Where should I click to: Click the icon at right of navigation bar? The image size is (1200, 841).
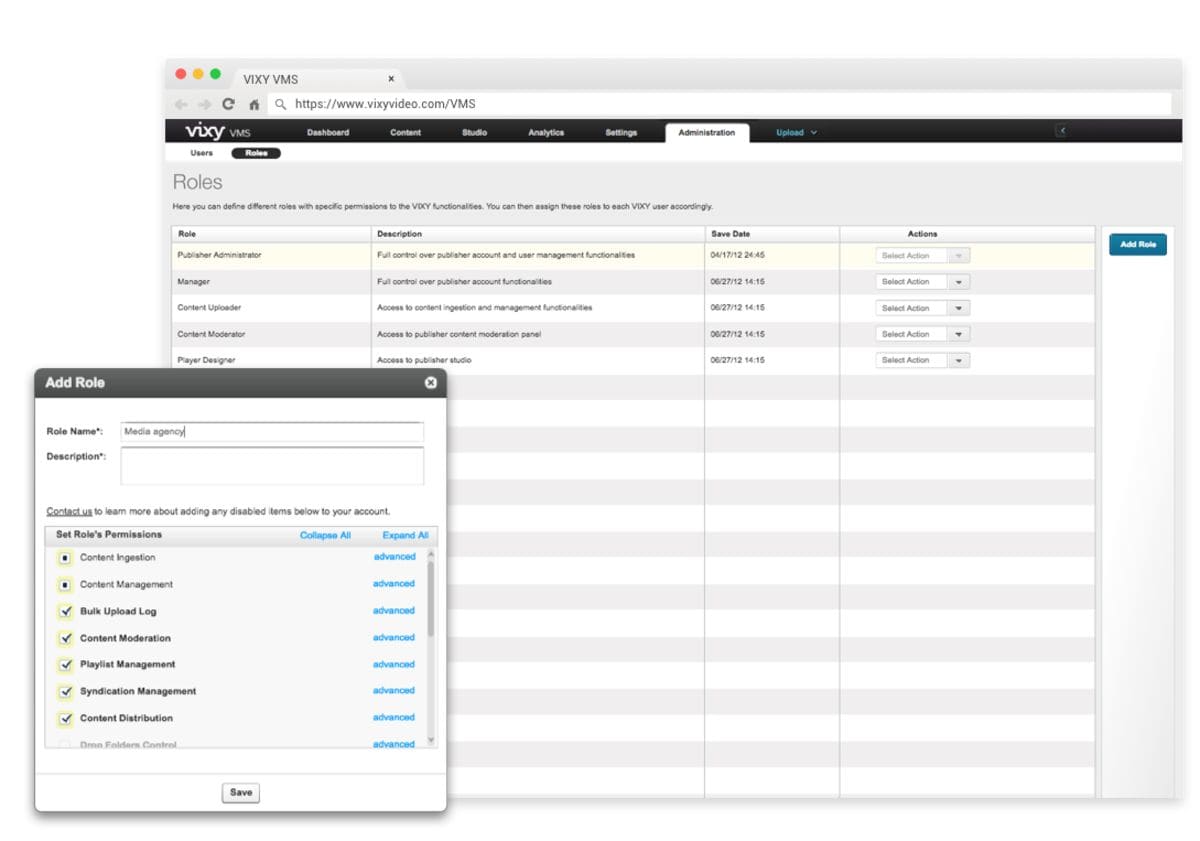(1061, 131)
